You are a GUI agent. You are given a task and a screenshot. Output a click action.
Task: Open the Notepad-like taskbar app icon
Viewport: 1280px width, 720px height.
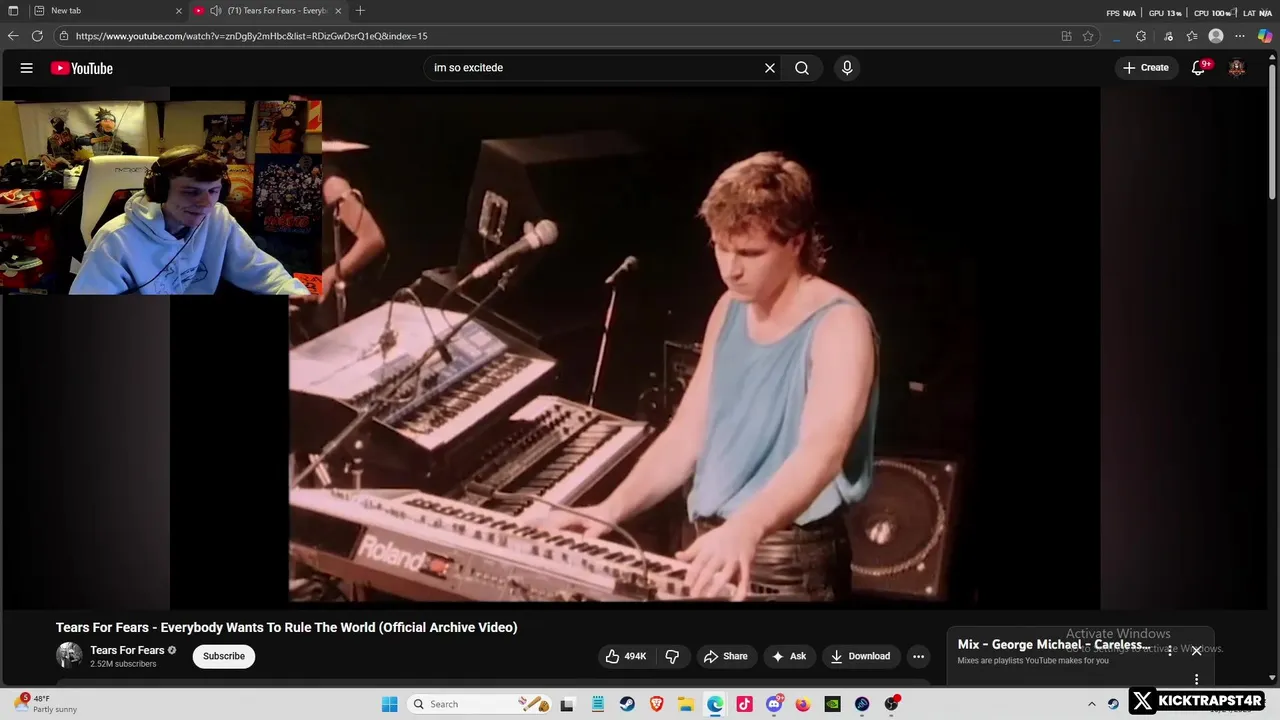coord(597,704)
